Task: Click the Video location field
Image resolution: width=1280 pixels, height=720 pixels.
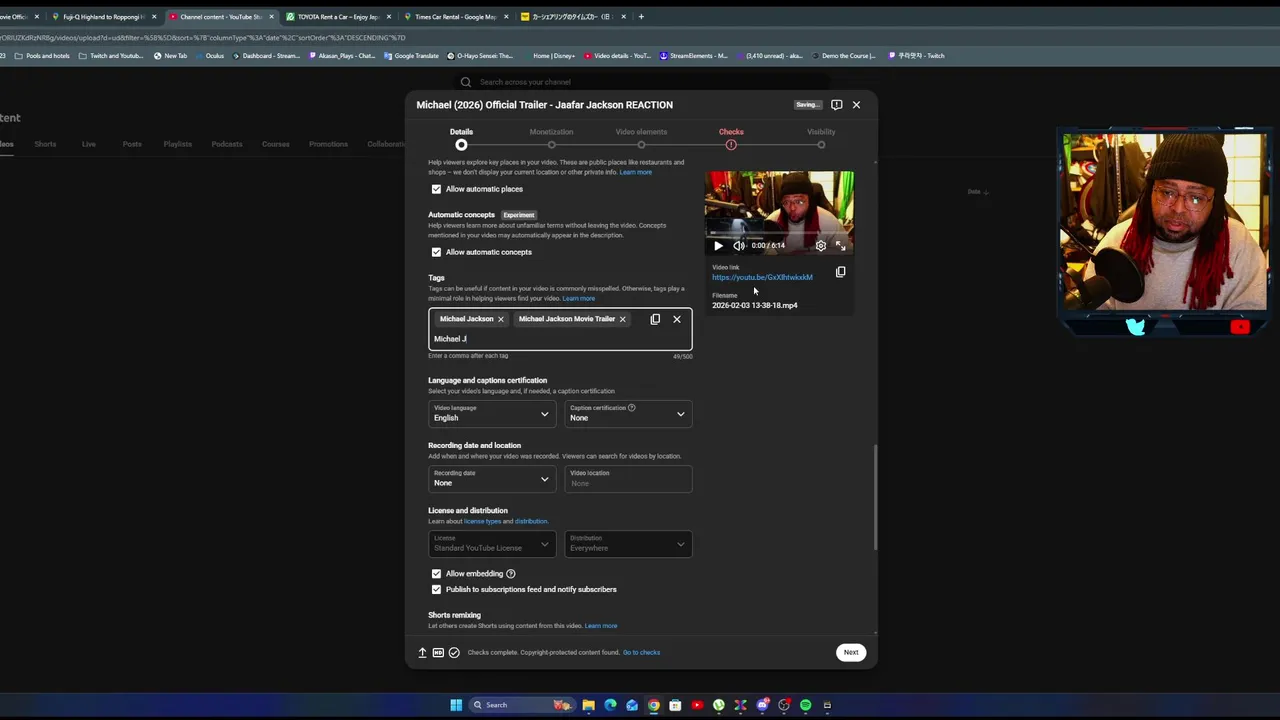Action: (627, 479)
